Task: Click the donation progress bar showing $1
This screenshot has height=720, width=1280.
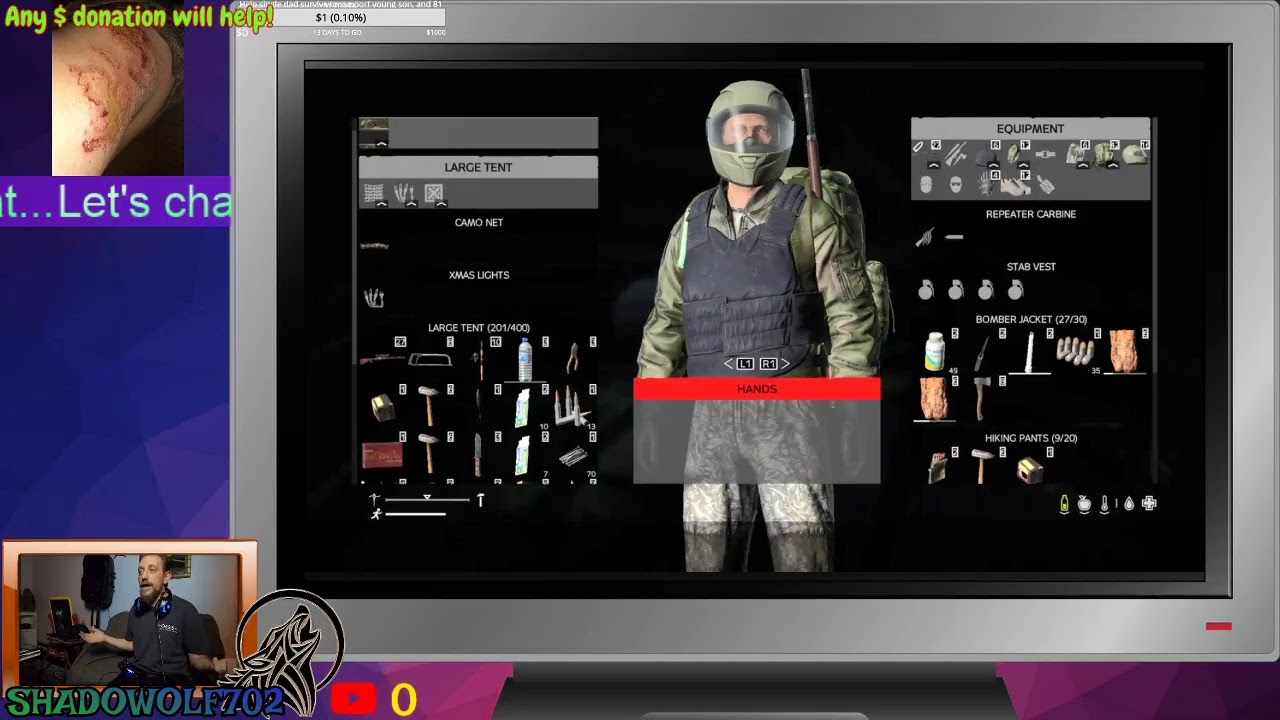Action: (340, 18)
